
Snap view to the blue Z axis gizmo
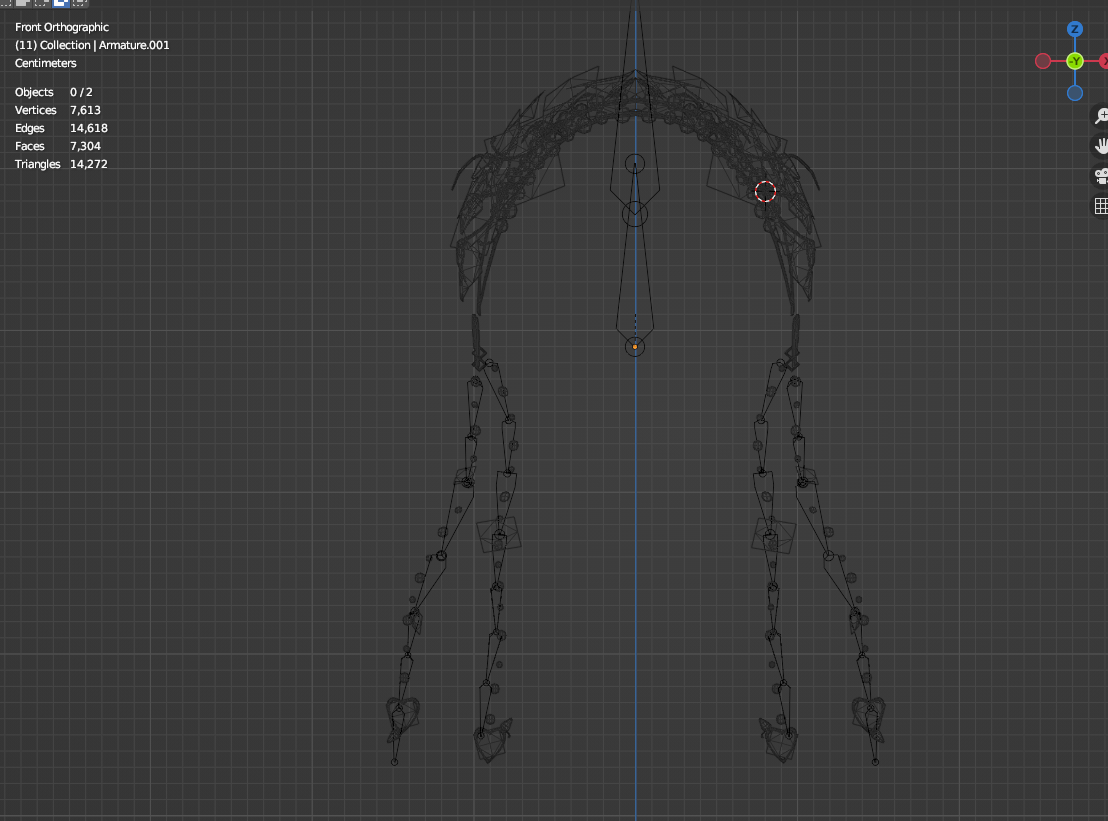pyautogui.click(x=1075, y=29)
